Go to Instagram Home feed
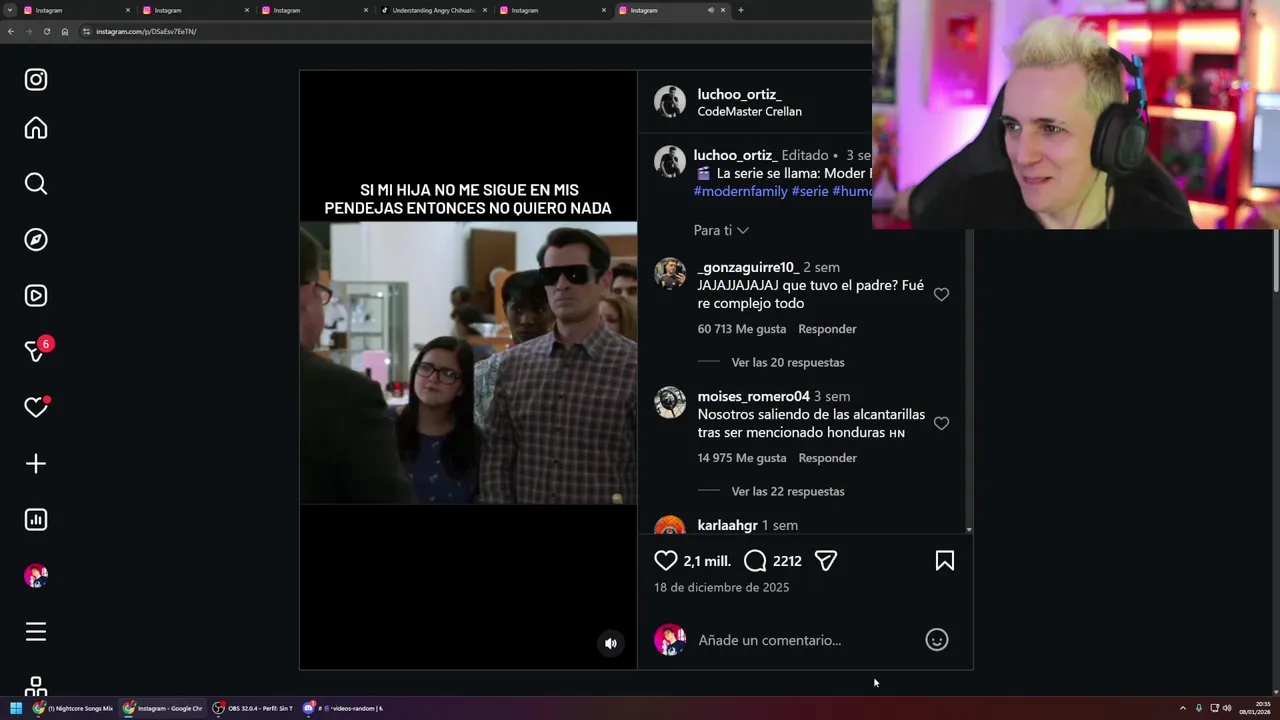This screenshot has width=1280, height=720. click(x=36, y=128)
